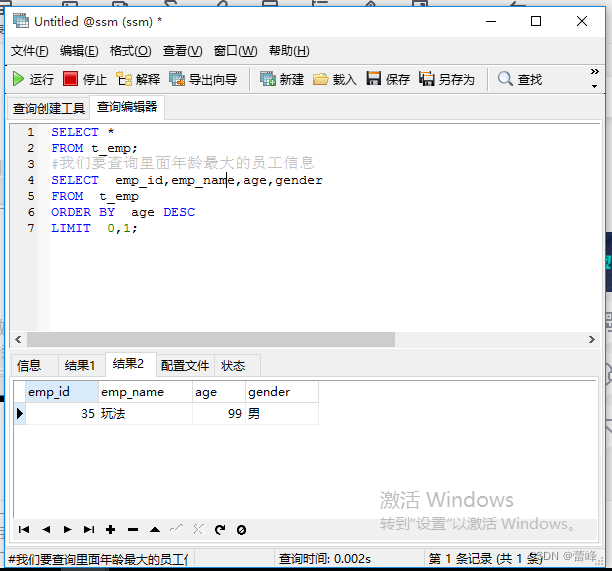Viewport: 612px width, 571px height.
Task: Open the 文件(F) menu
Action: click(x=30, y=51)
